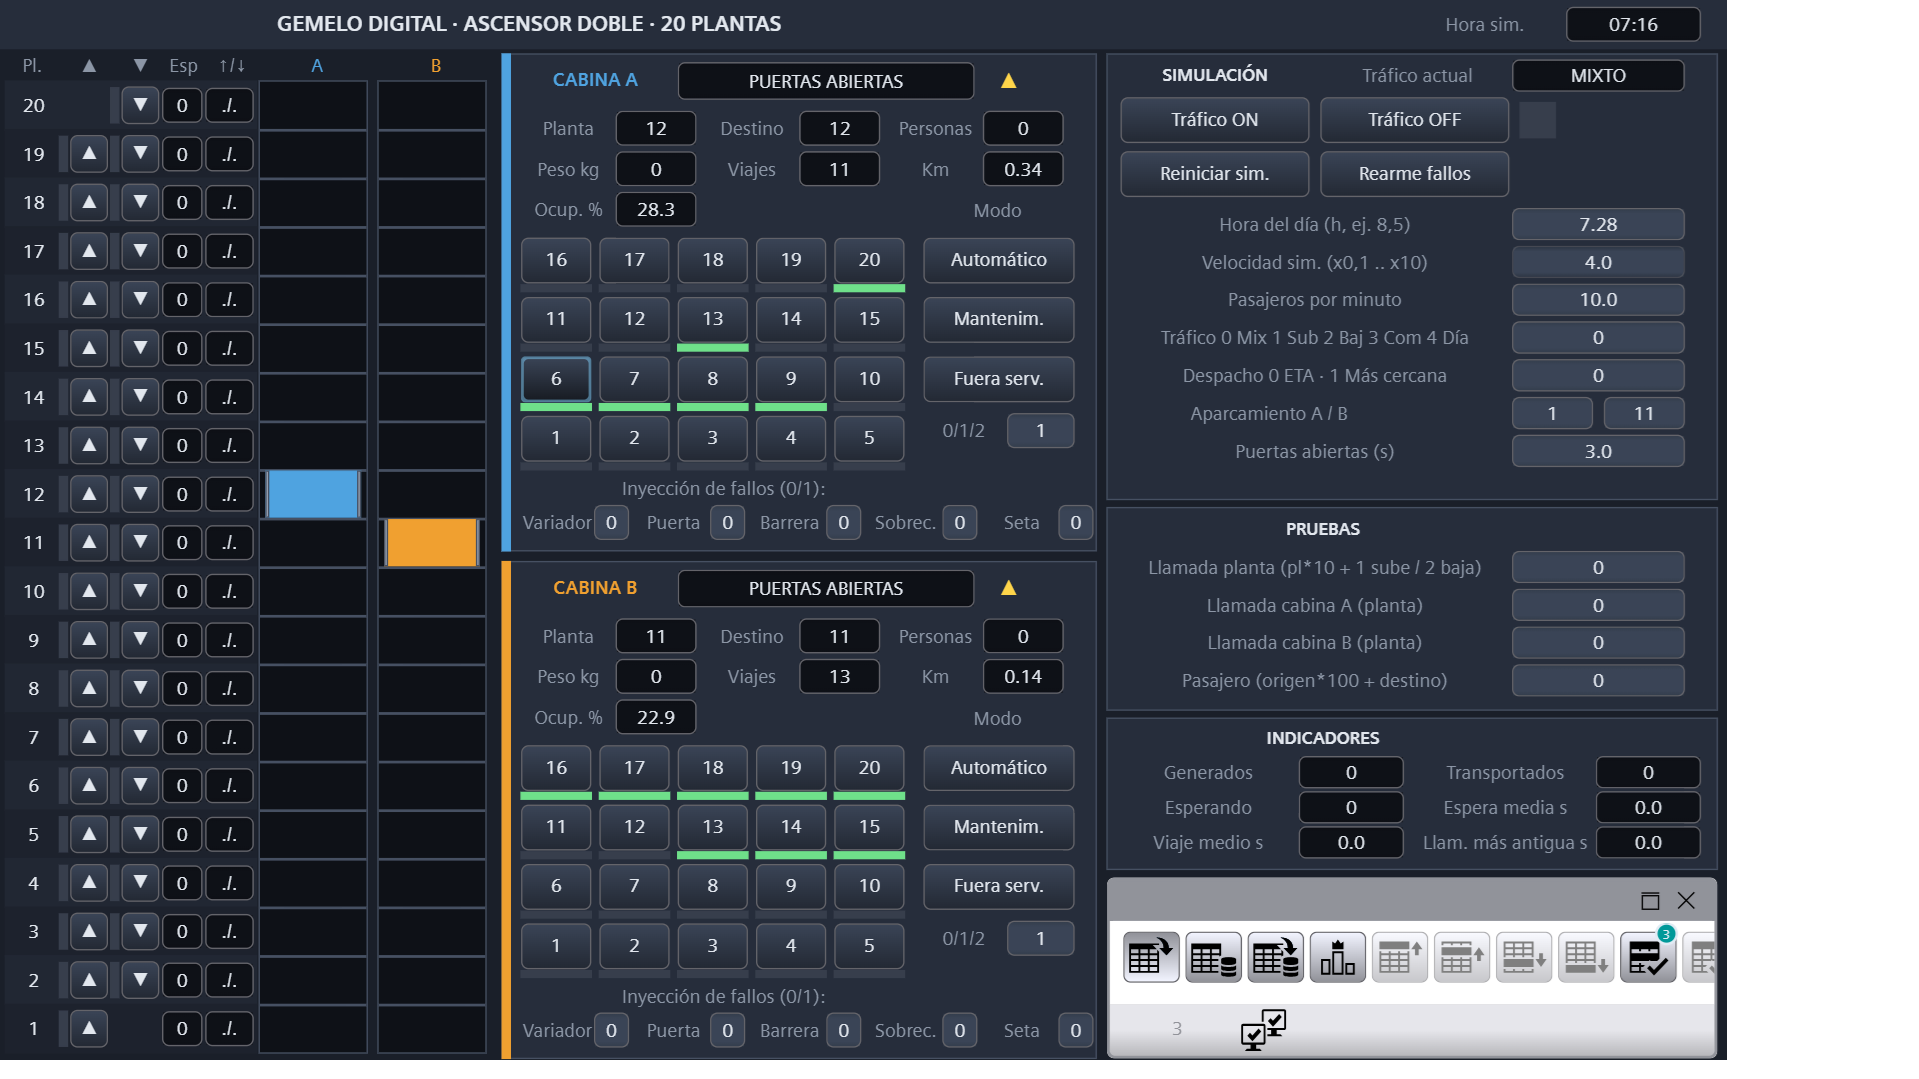Select floor 13 button in Cabina B
Image resolution: width=1919 pixels, height=1079 pixels.
tap(712, 827)
